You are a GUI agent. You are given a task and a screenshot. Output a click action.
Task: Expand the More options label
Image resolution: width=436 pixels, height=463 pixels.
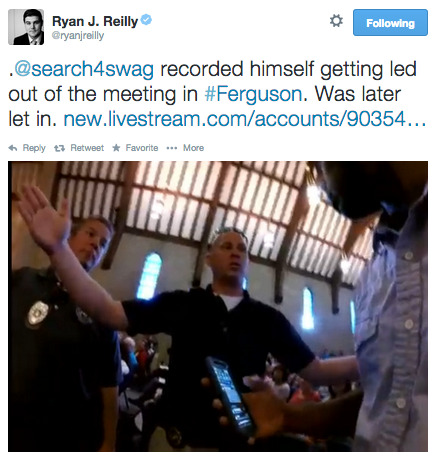pyautogui.click(x=193, y=148)
